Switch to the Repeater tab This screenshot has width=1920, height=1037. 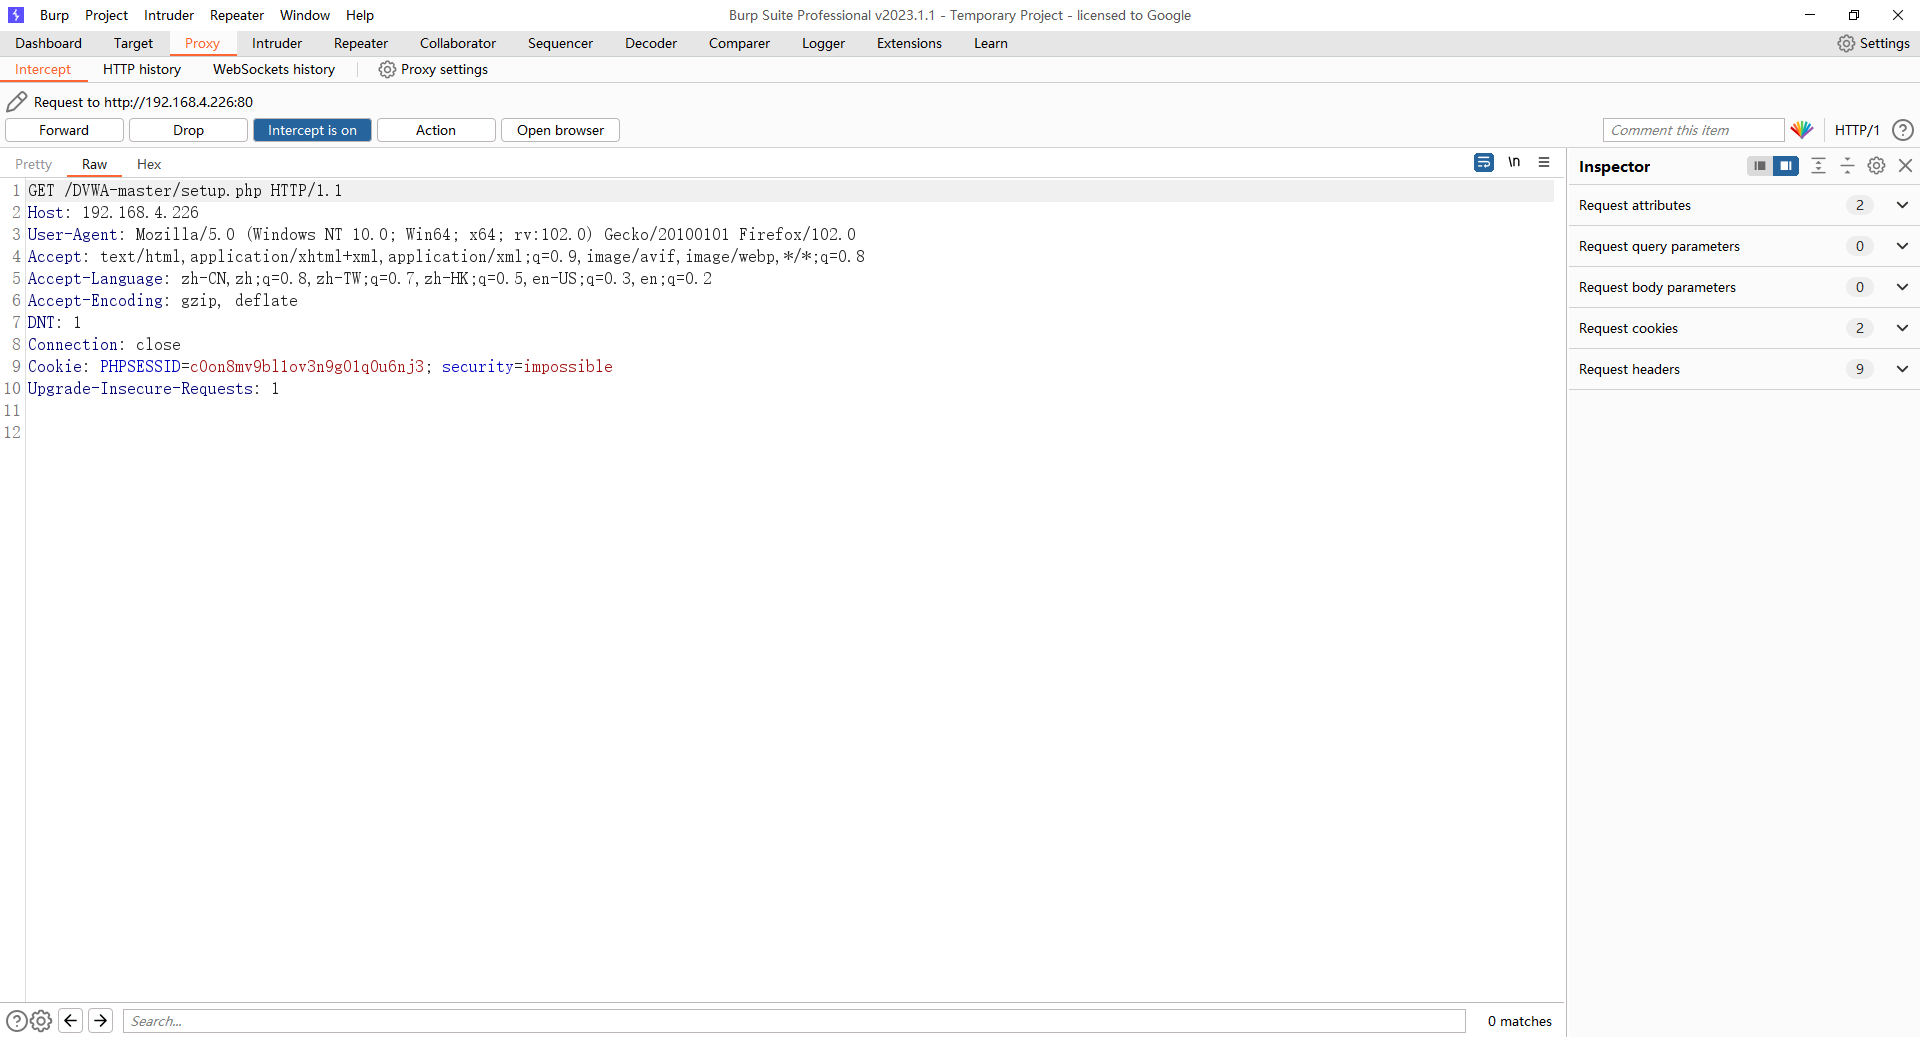[x=361, y=43]
